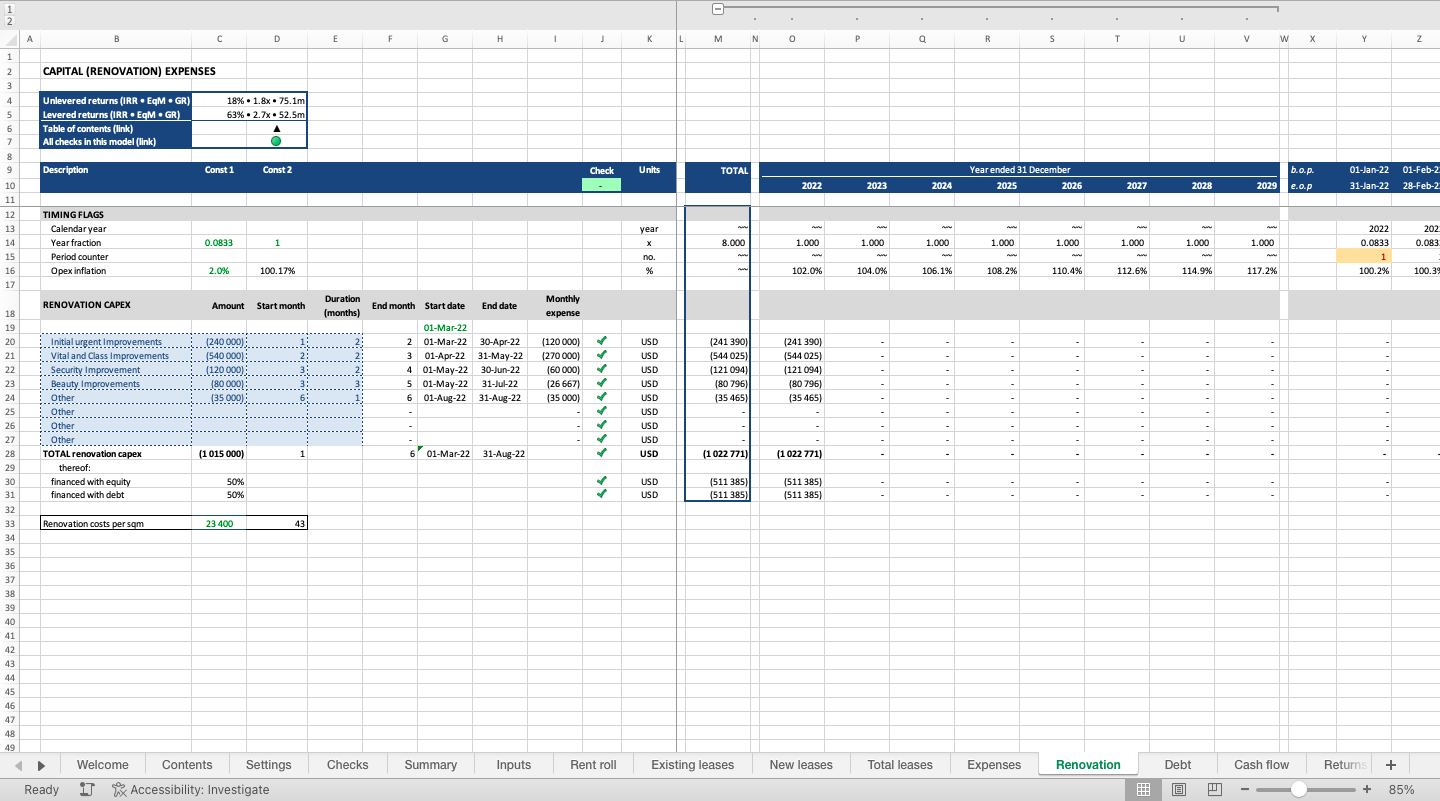Click the zoom slider handle

click(1298, 789)
